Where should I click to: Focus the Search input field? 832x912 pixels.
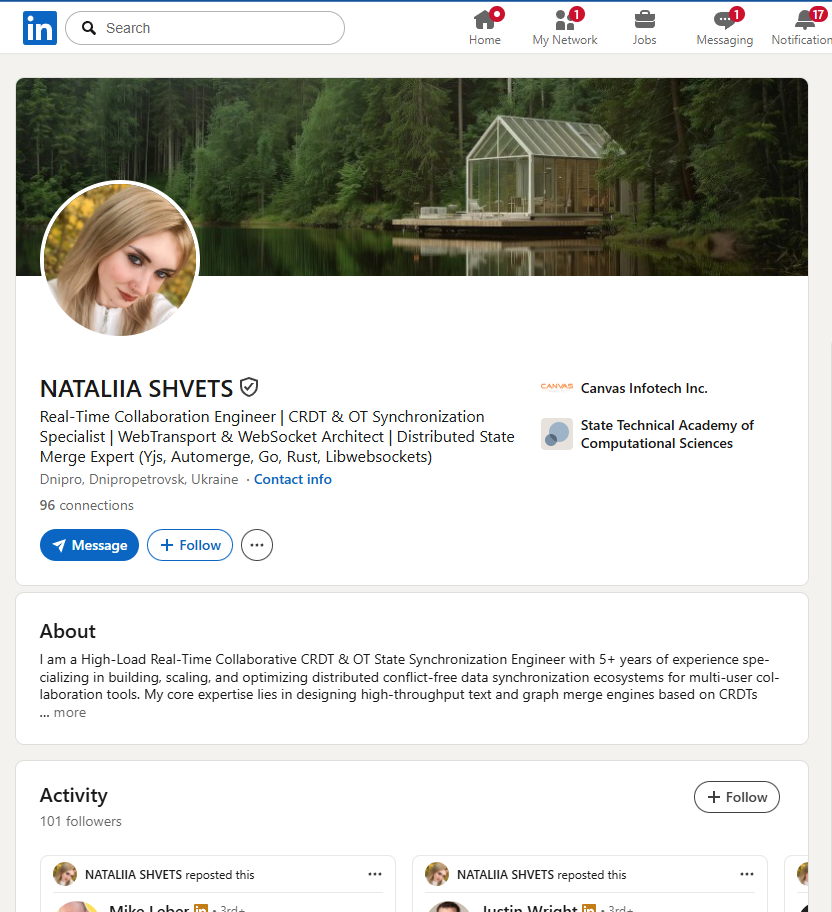coord(205,28)
